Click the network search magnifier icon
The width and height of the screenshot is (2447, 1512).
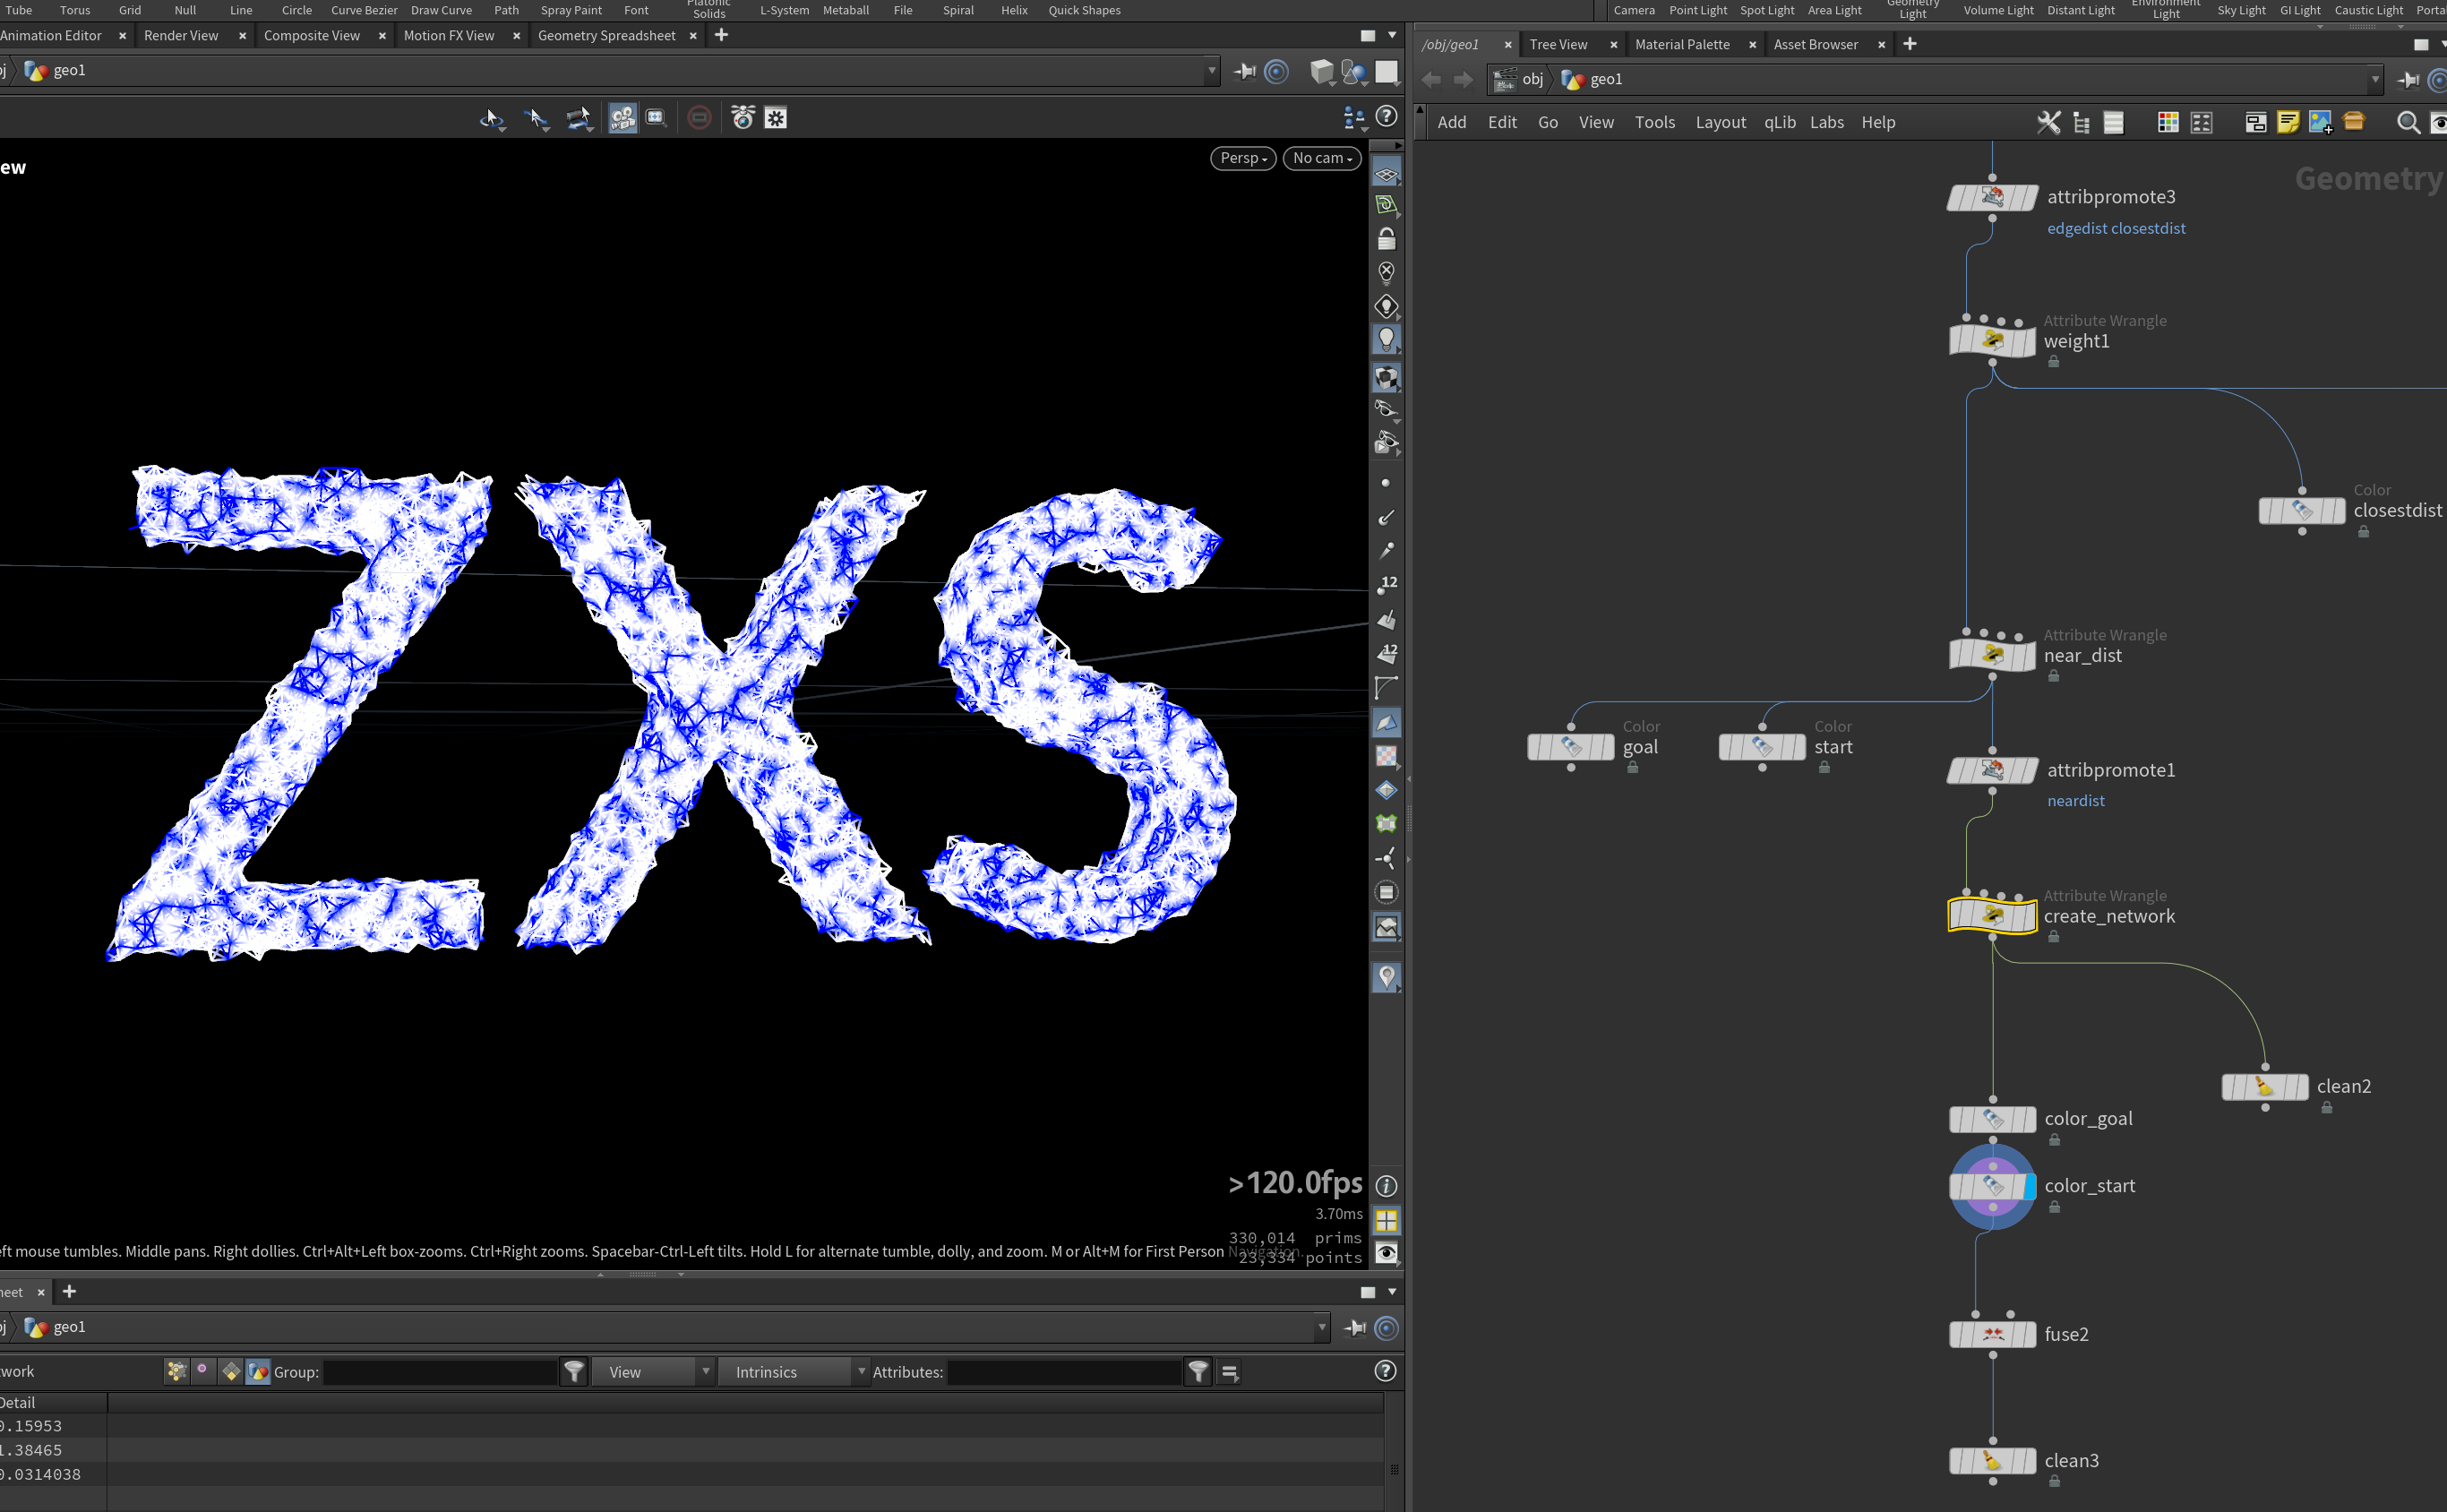pos(2408,122)
